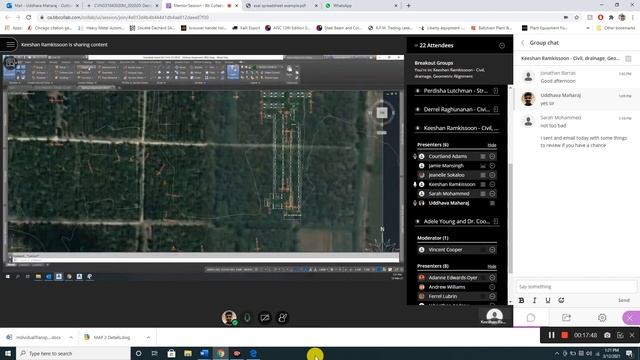Click the attendees panel vertical scrollbar
Screen dimensions: 640x360
510,218
